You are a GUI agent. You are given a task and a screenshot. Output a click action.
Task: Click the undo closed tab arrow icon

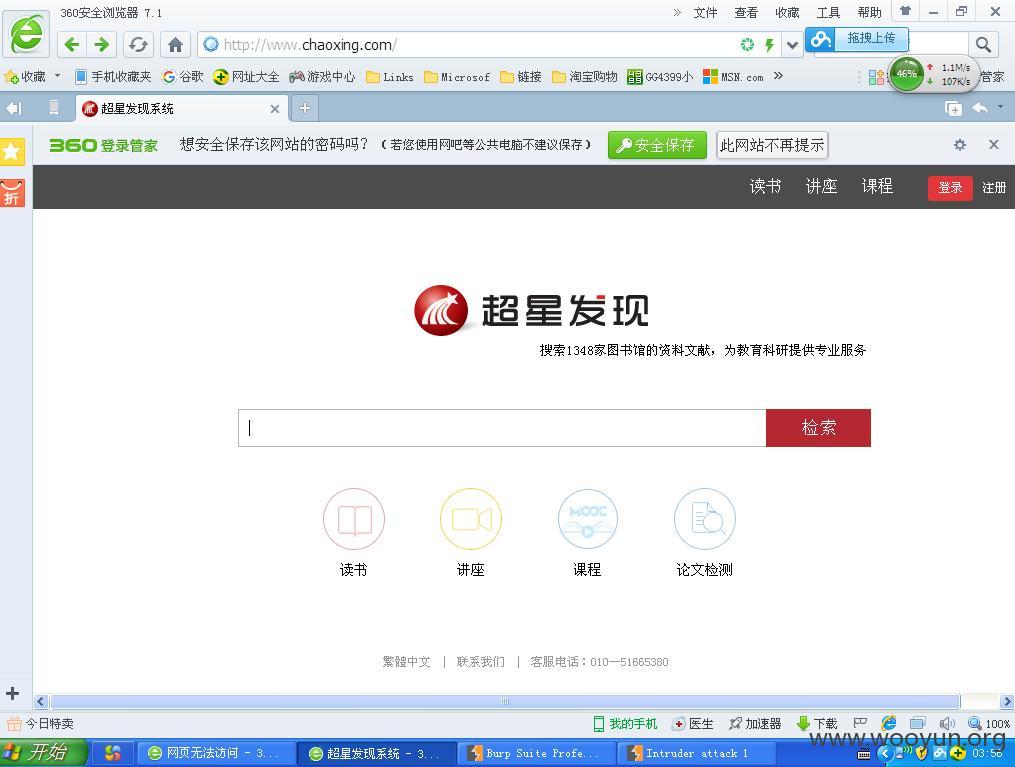pos(980,108)
